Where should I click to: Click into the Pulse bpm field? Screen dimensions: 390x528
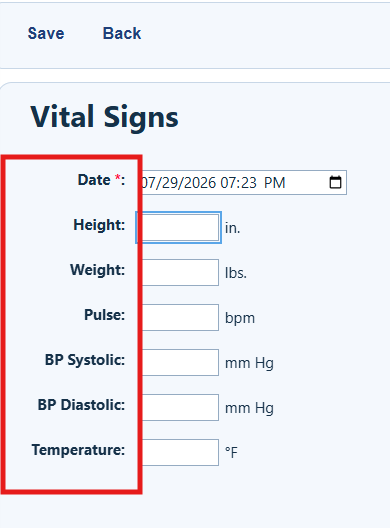click(178, 318)
